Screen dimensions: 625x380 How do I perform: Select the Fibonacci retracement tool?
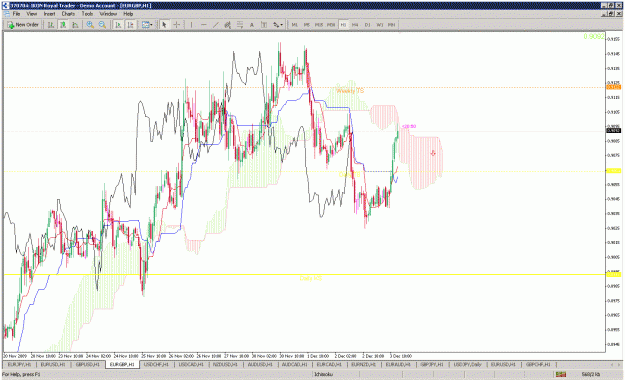tap(240, 25)
